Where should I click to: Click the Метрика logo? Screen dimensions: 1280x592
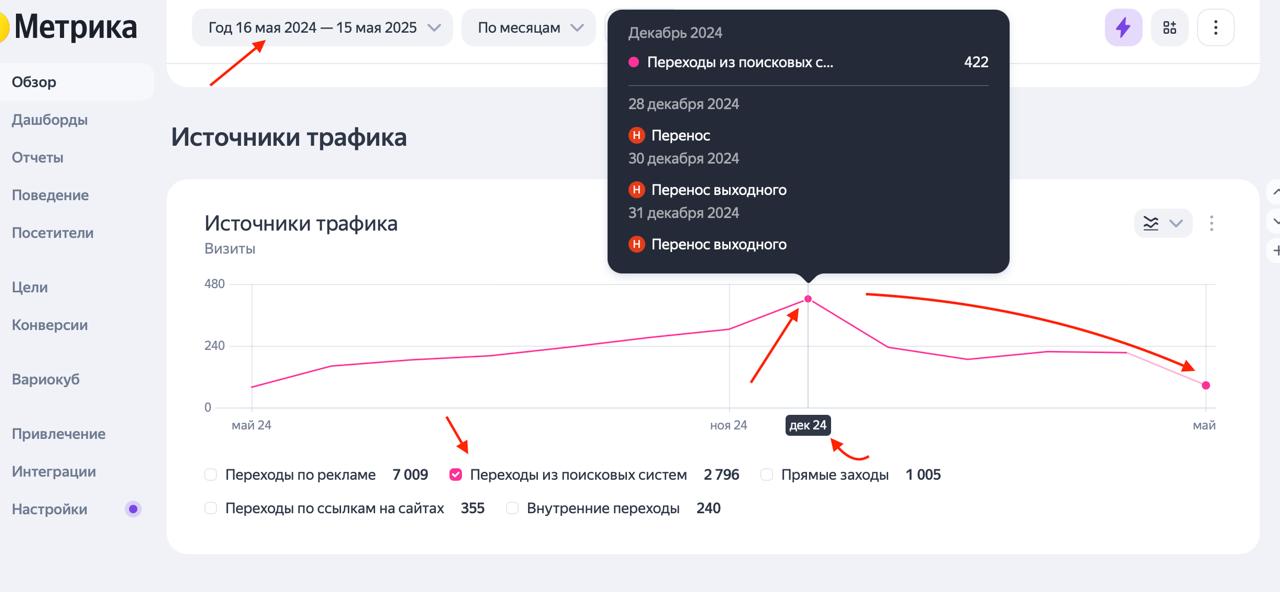pyautogui.click(x=70, y=27)
